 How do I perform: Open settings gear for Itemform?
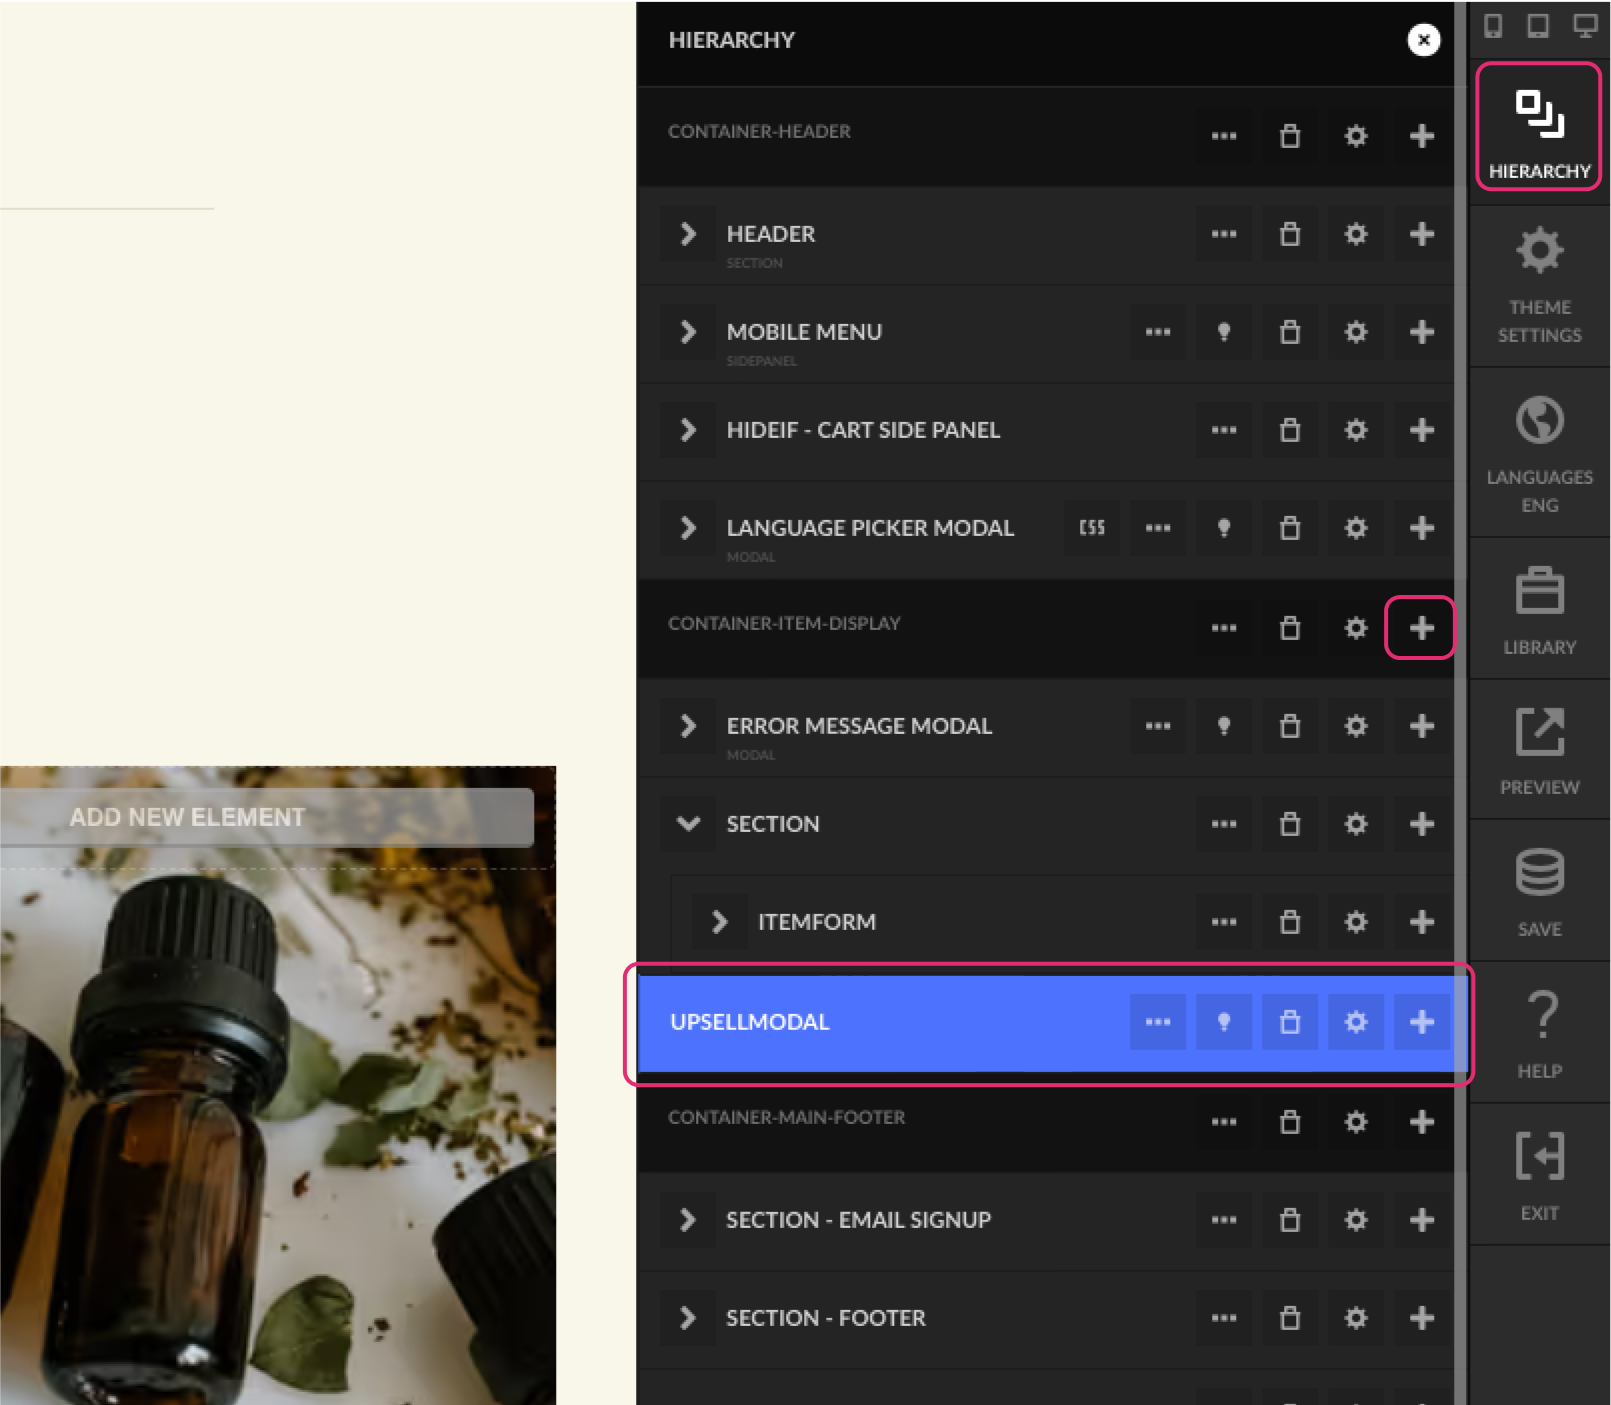pyautogui.click(x=1356, y=922)
